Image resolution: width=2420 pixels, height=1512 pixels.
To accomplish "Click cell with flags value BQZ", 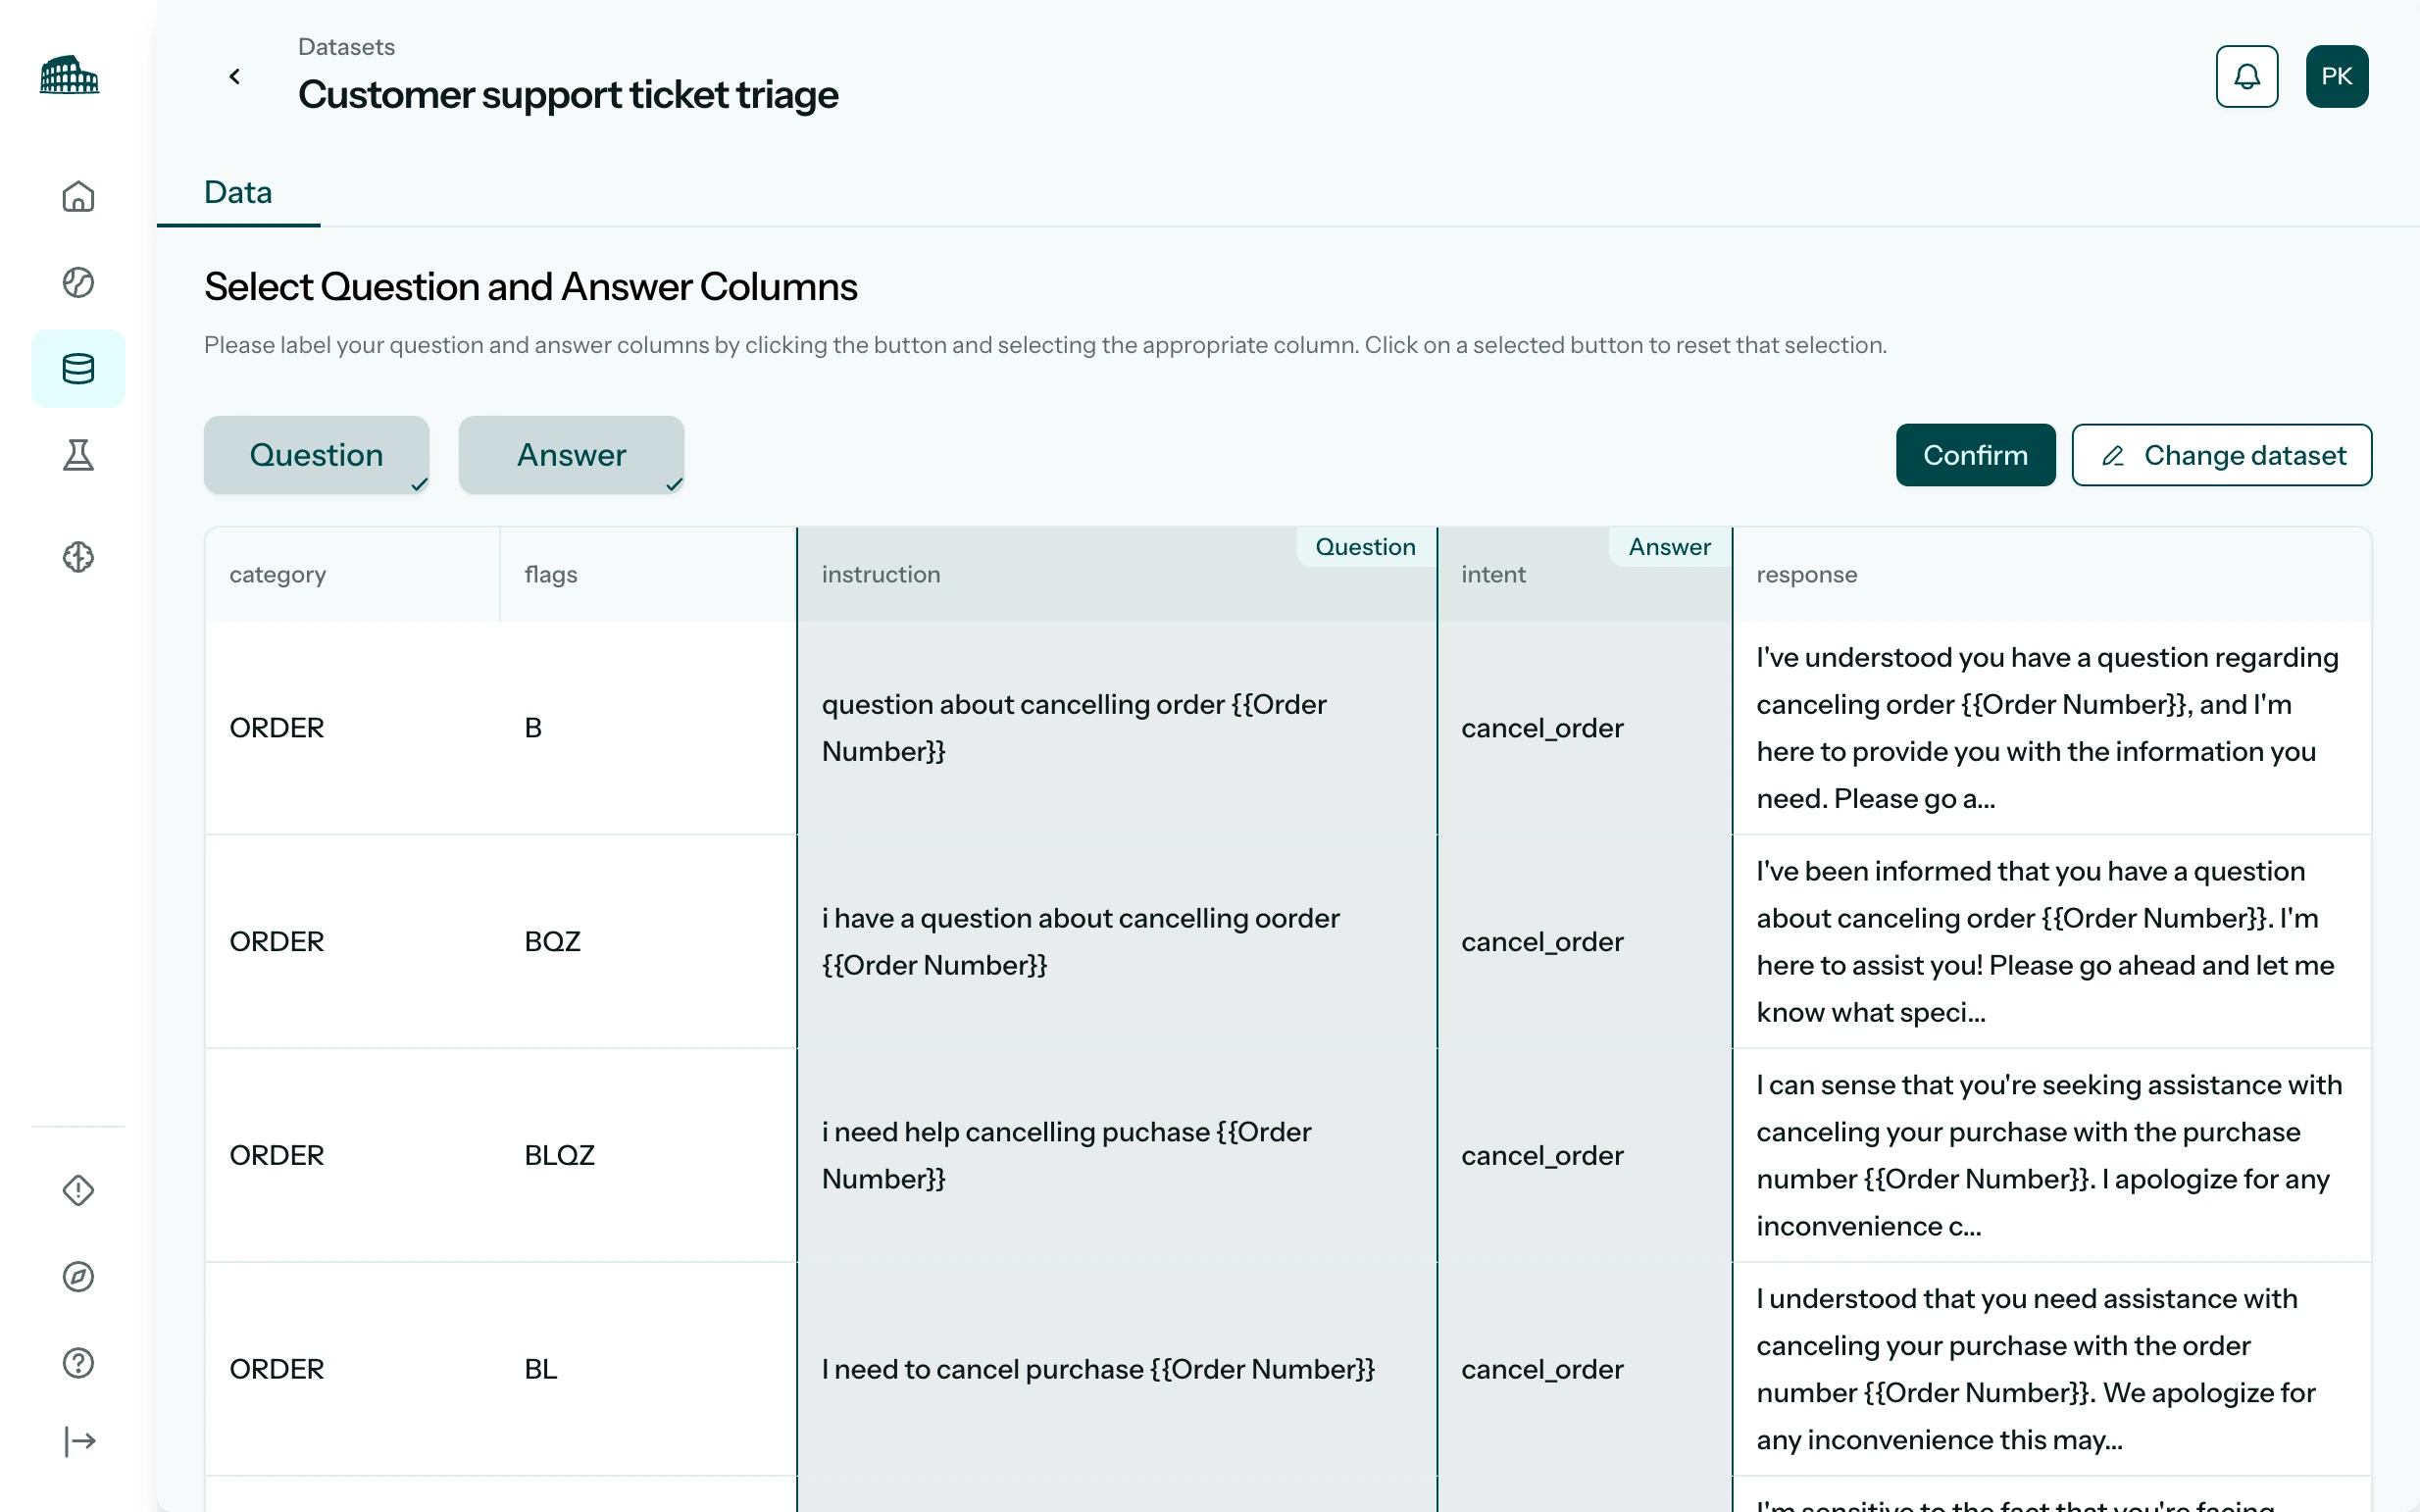I will coord(648,941).
